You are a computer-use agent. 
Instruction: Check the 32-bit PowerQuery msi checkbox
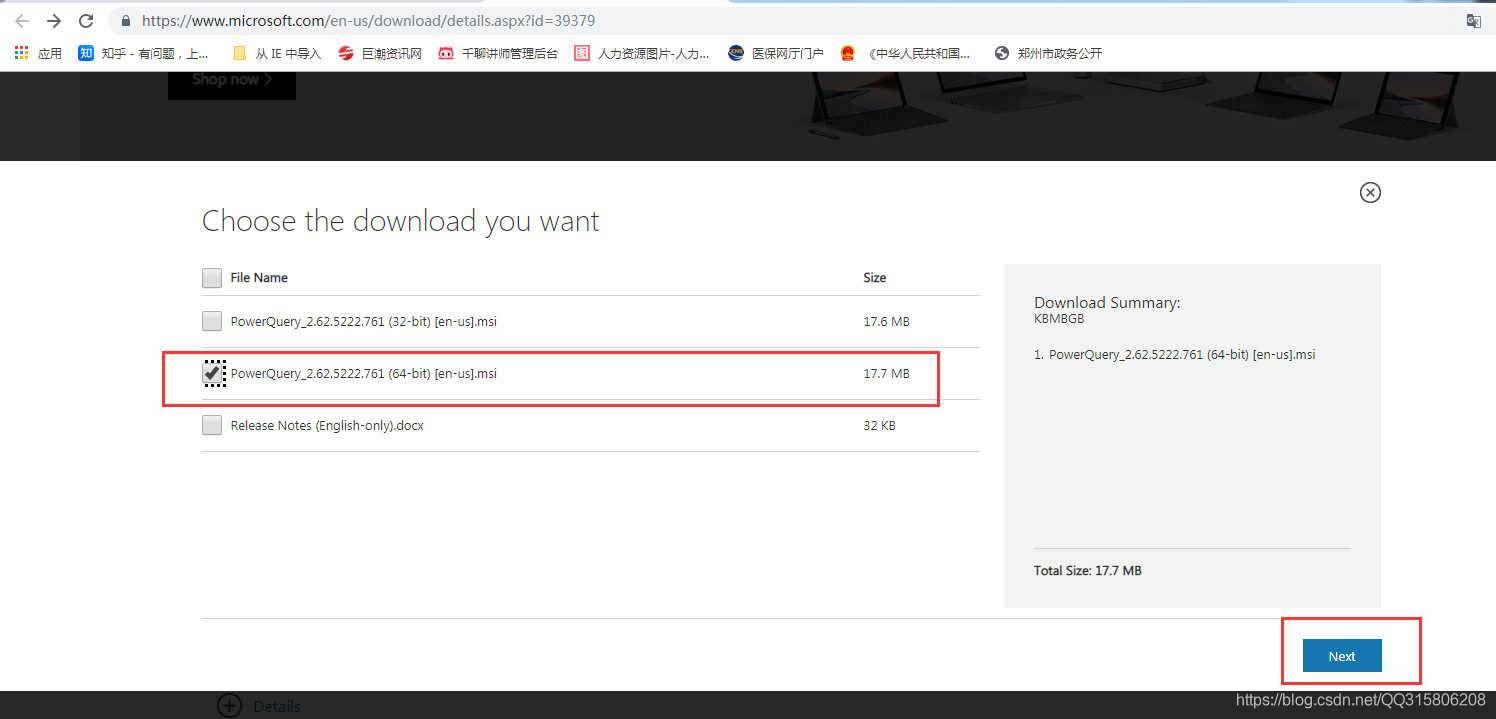tap(212, 321)
